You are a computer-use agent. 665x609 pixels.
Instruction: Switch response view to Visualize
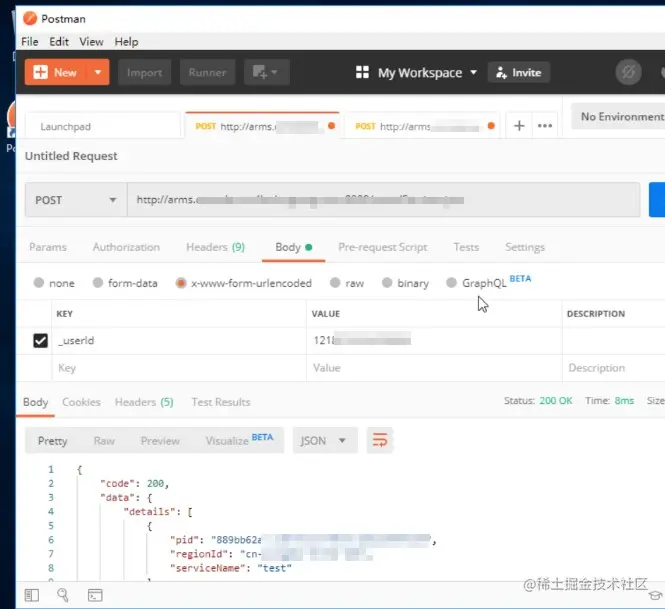[239, 440]
